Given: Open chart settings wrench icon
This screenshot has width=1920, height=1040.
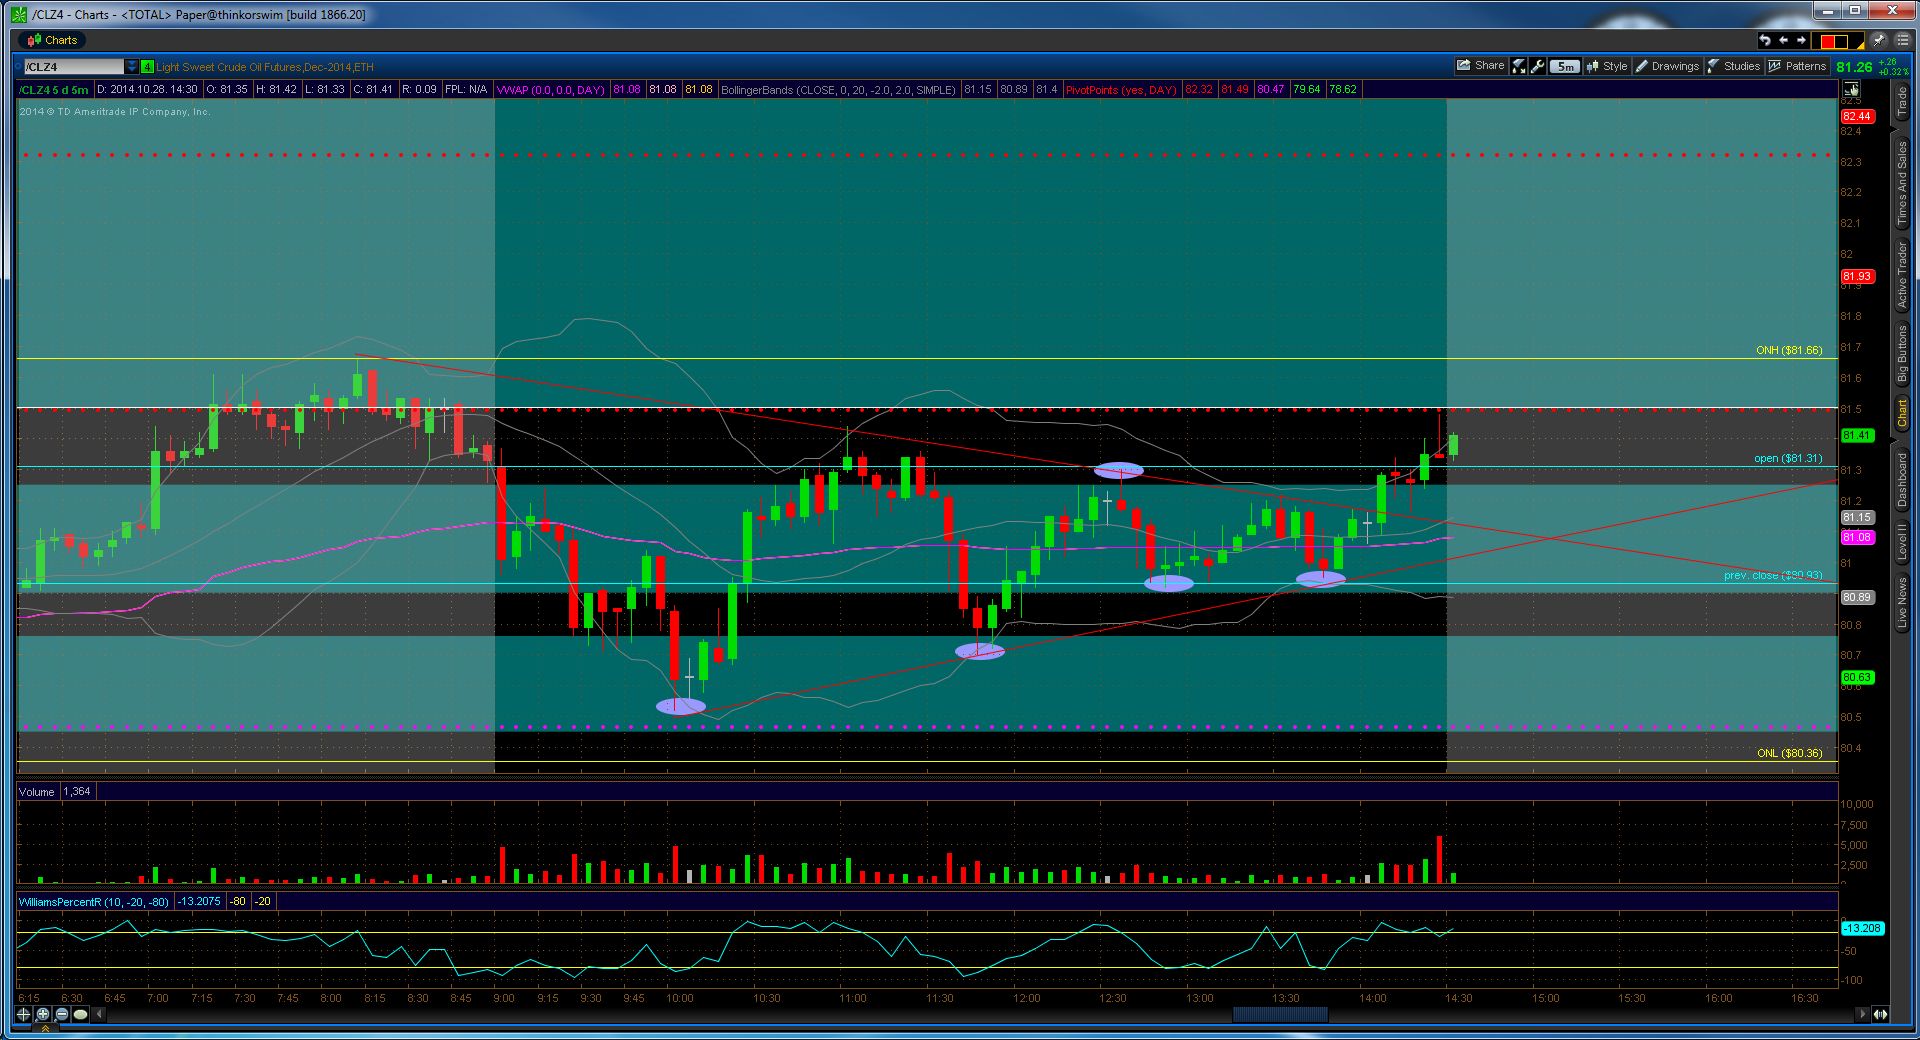Looking at the screenshot, I should [1538, 66].
